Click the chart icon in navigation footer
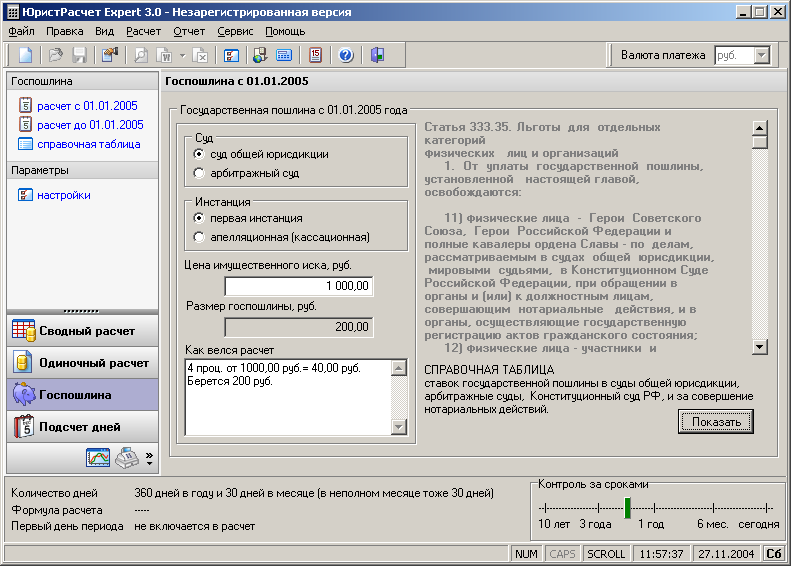 pyautogui.click(x=98, y=458)
